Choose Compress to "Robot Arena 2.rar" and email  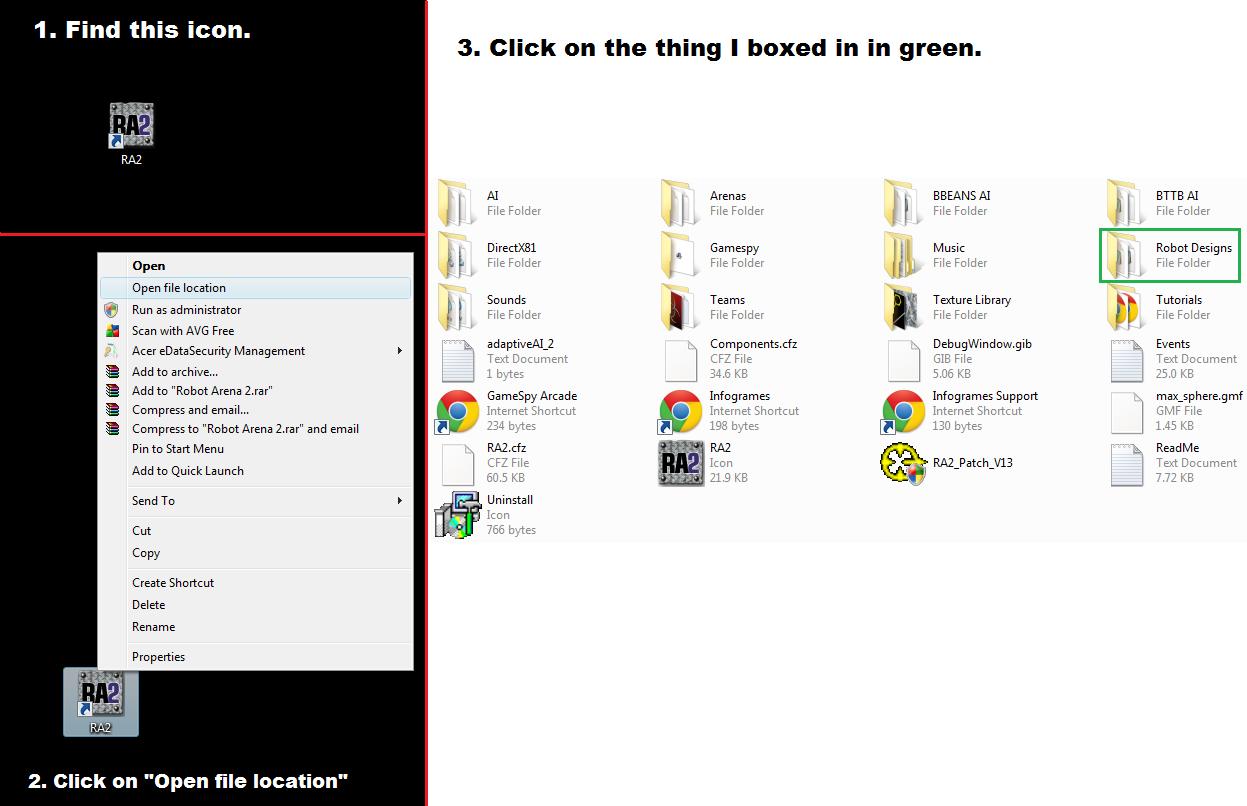click(255, 429)
